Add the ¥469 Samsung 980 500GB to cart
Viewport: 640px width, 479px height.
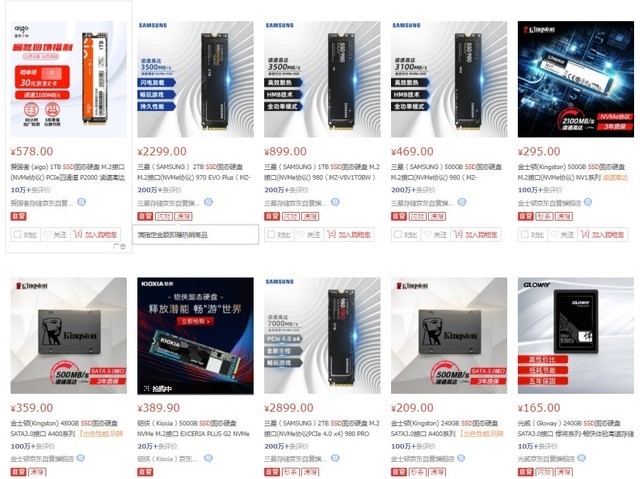point(476,235)
